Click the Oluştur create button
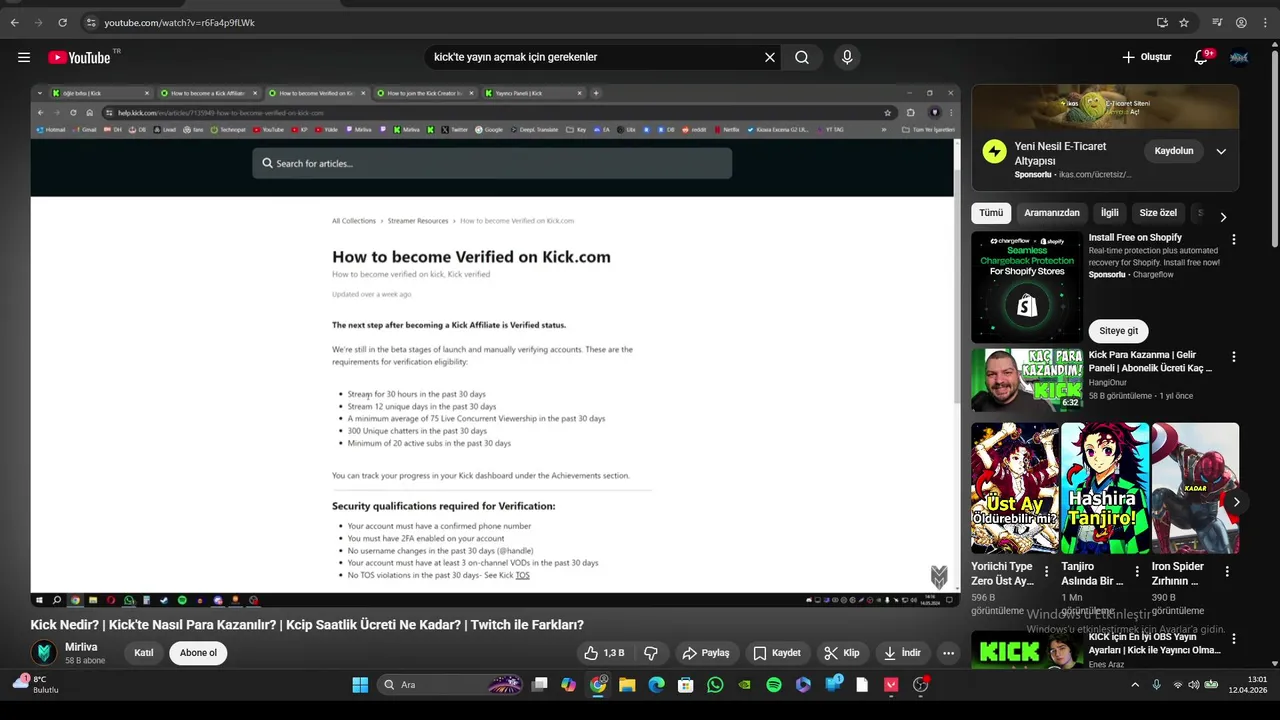Image resolution: width=1280 pixels, height=720 pixels. click(x=1146, y=57)
